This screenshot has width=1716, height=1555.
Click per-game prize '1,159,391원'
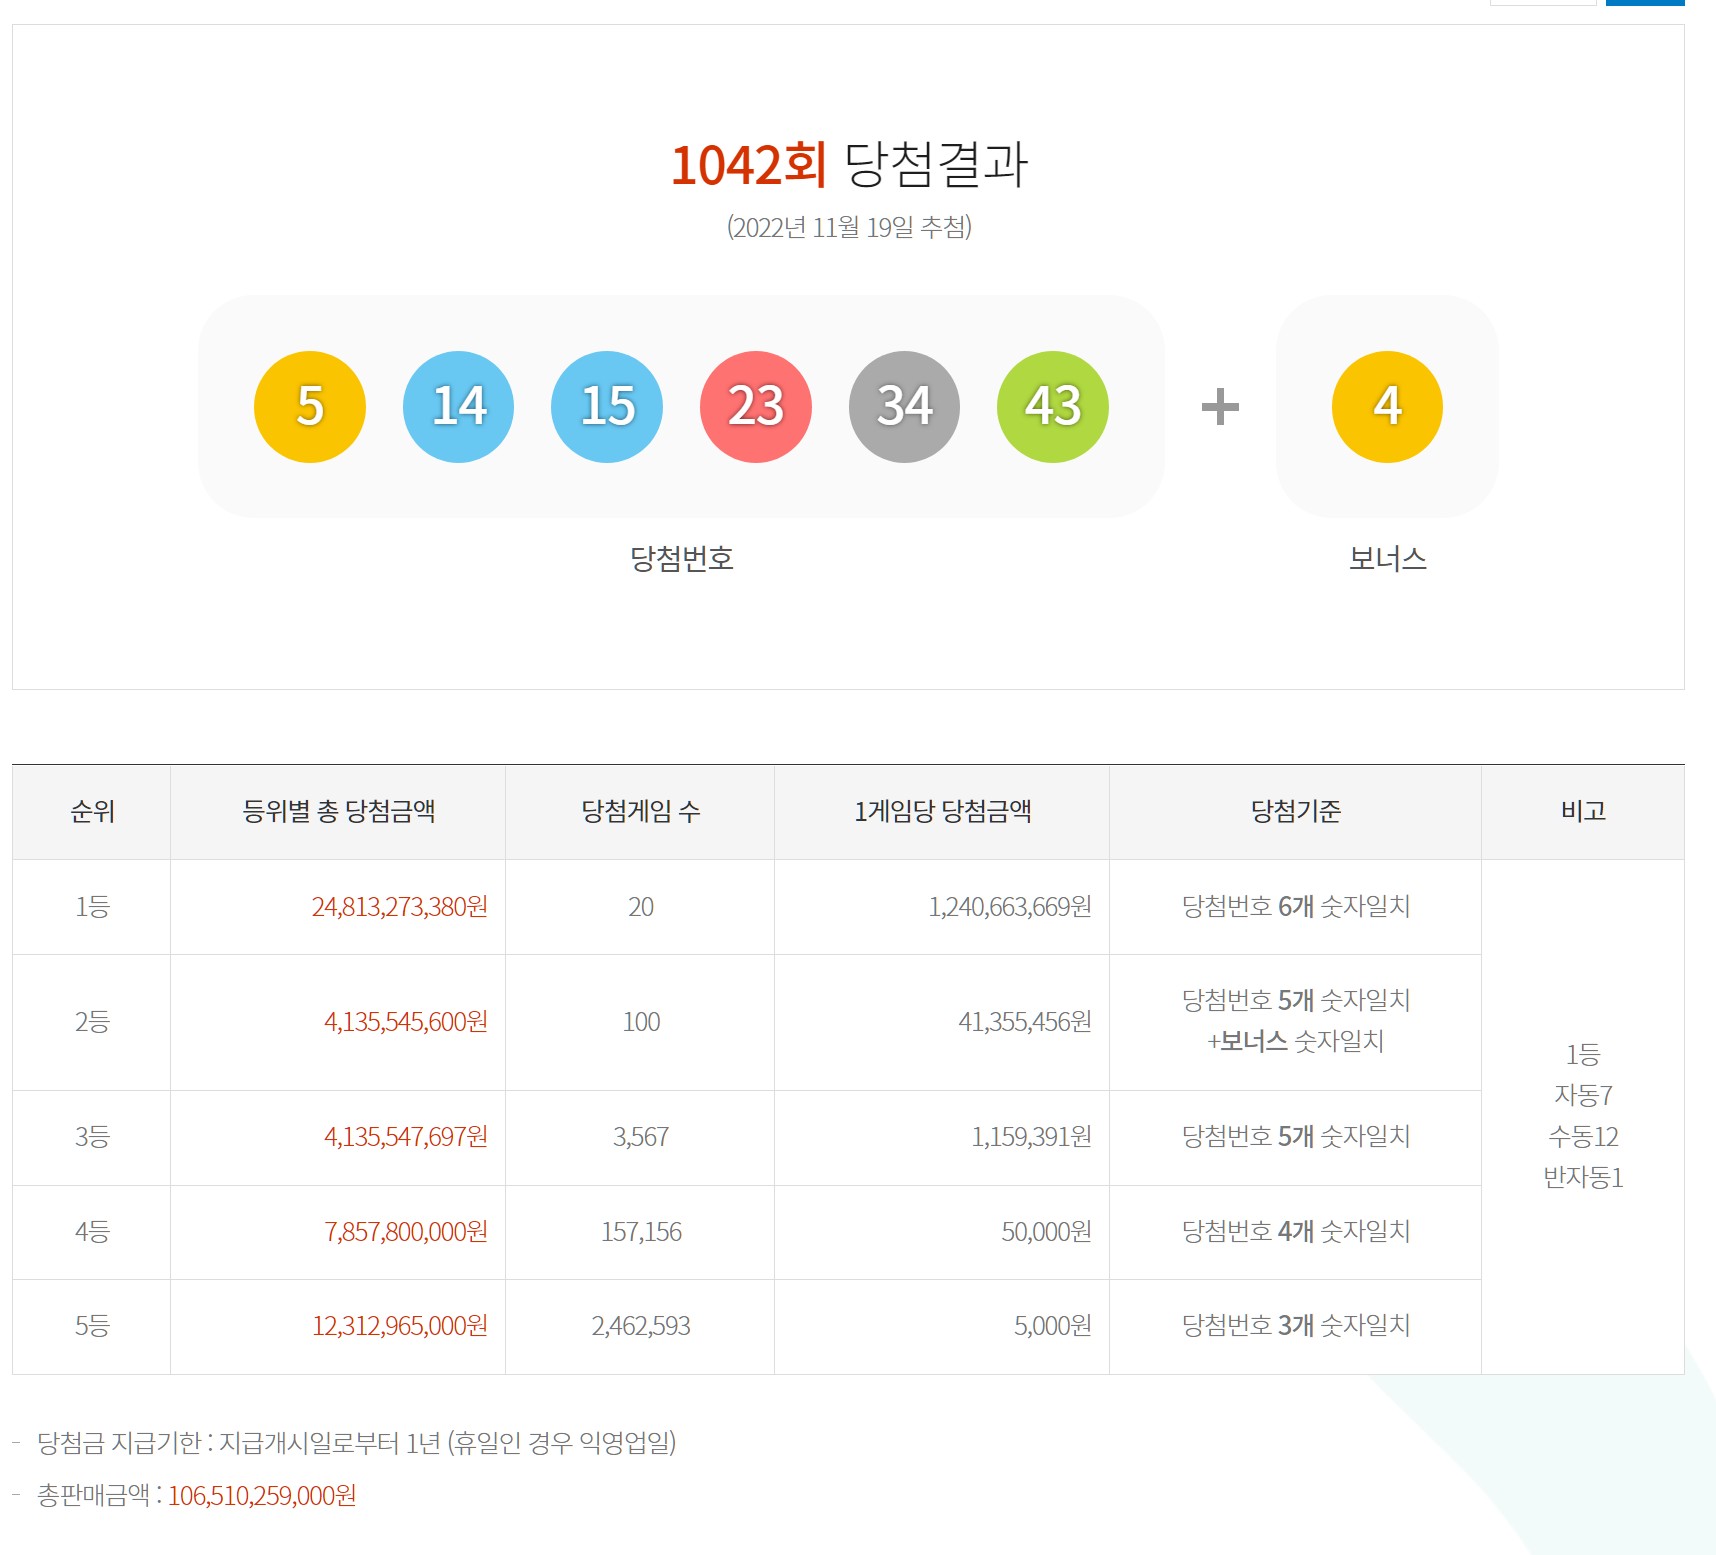tap(1032, 1137)
